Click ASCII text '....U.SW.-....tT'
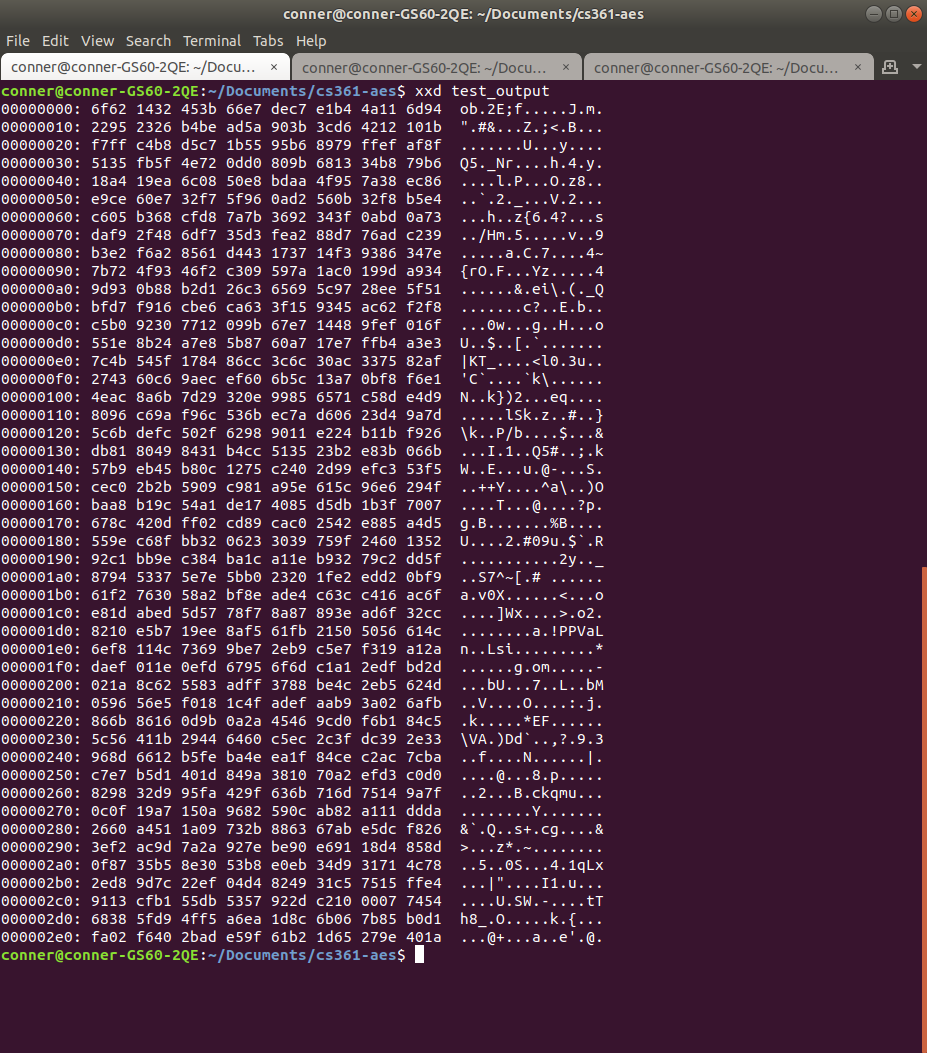 point(531,901)
